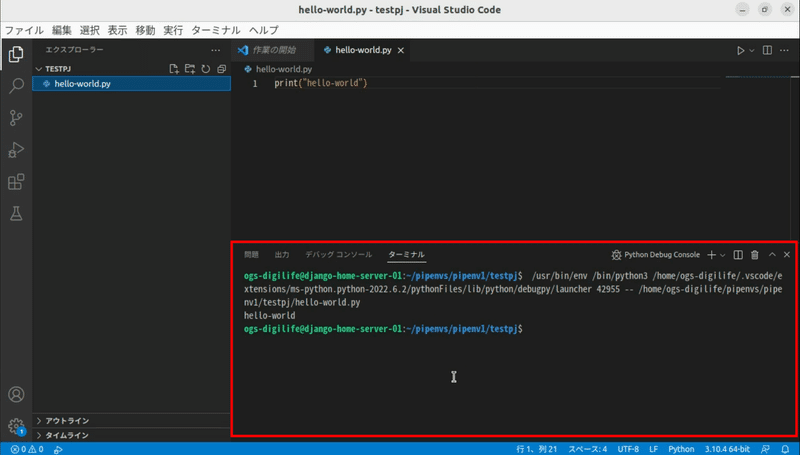Refresh the TESTPJ explorer

206,69
